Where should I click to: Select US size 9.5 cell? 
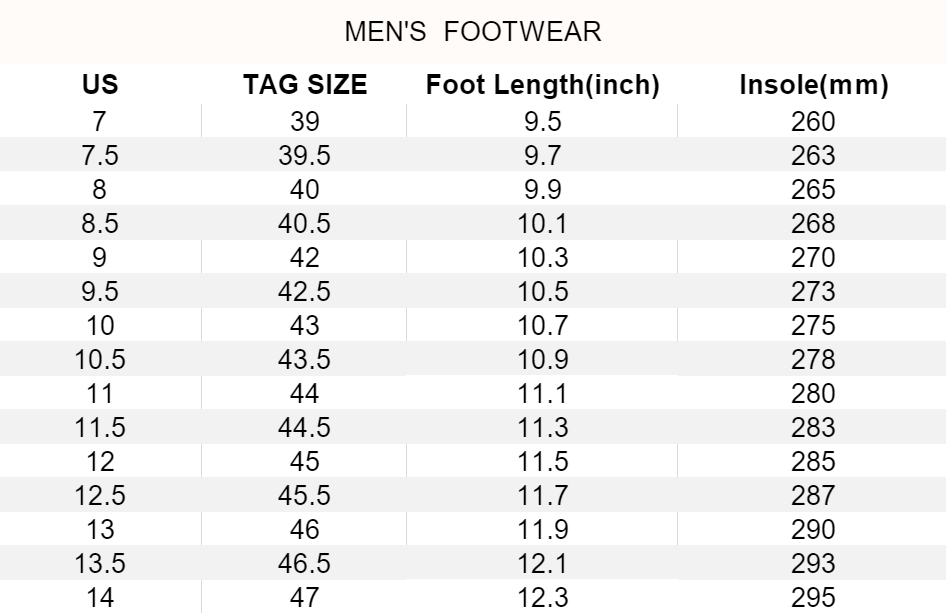(x=100, y=291)
